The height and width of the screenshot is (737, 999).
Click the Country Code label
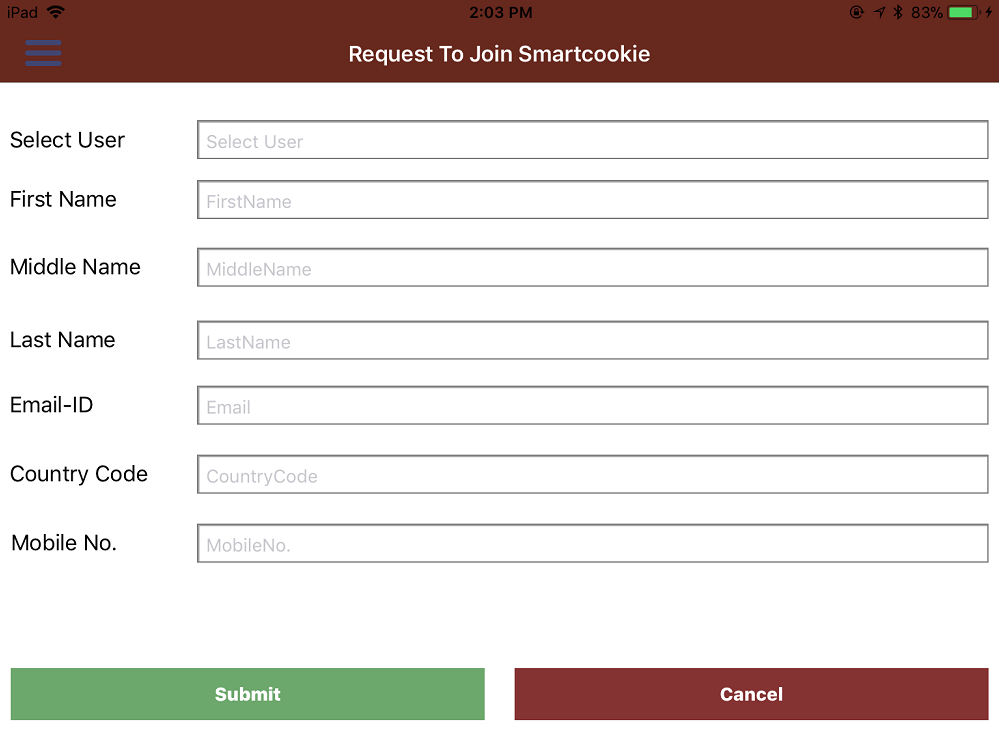click(x=79, y=474)
